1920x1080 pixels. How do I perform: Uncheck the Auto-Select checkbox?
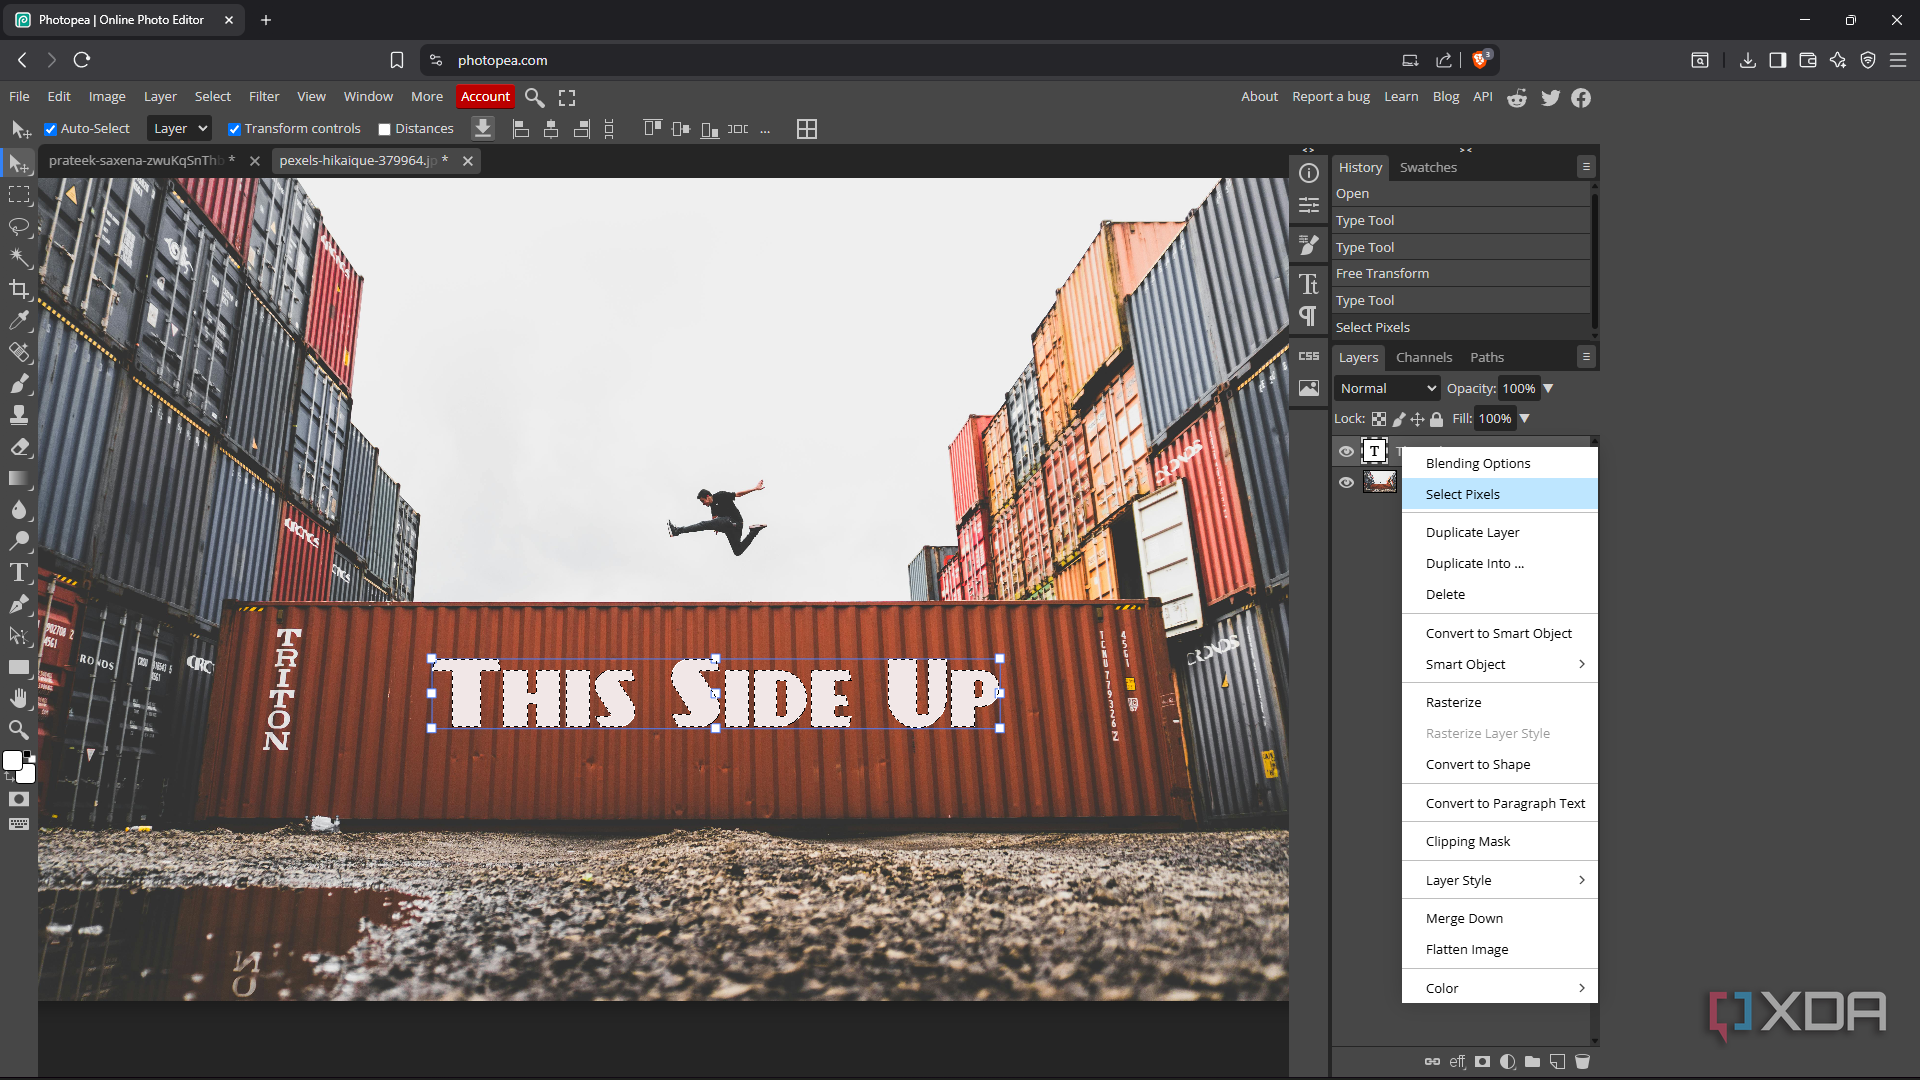pyautogui.click(x=50, y=129)
